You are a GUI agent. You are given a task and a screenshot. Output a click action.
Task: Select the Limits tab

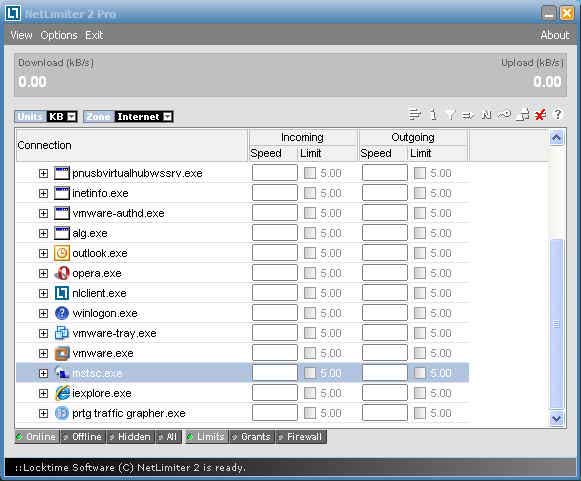[207, 437]
